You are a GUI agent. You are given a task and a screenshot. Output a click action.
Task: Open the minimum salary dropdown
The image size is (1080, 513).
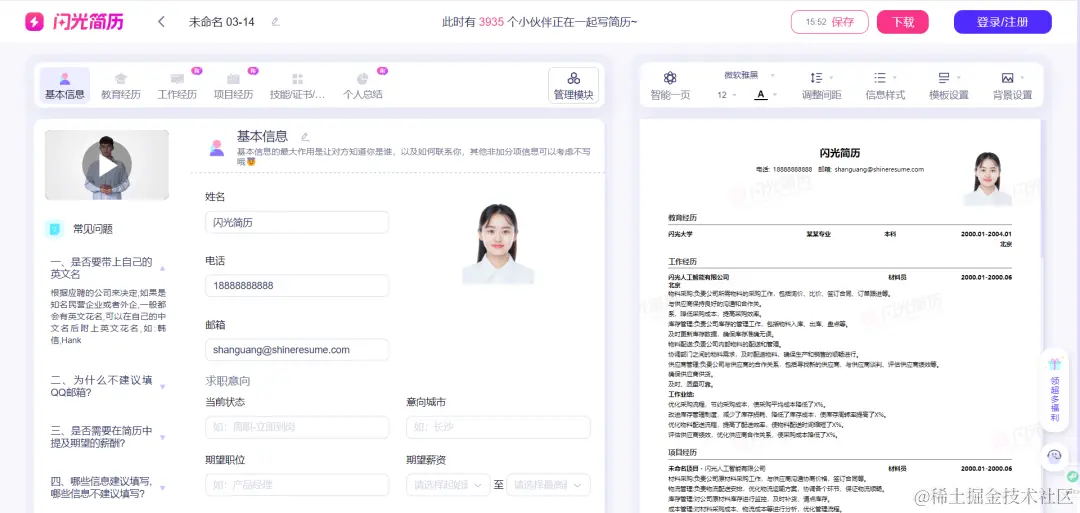coord(448,485)
